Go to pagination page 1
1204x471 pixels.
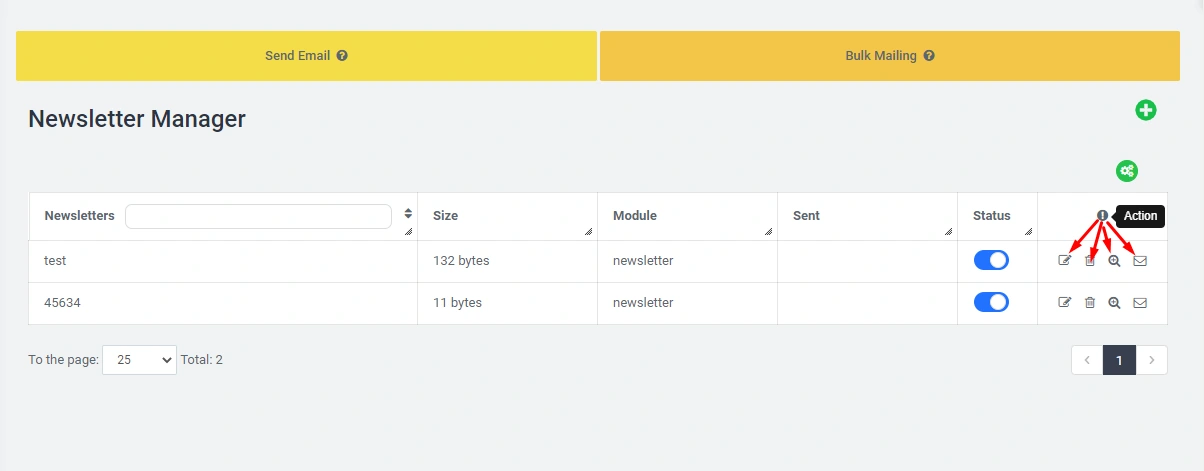coord(1119,360)
